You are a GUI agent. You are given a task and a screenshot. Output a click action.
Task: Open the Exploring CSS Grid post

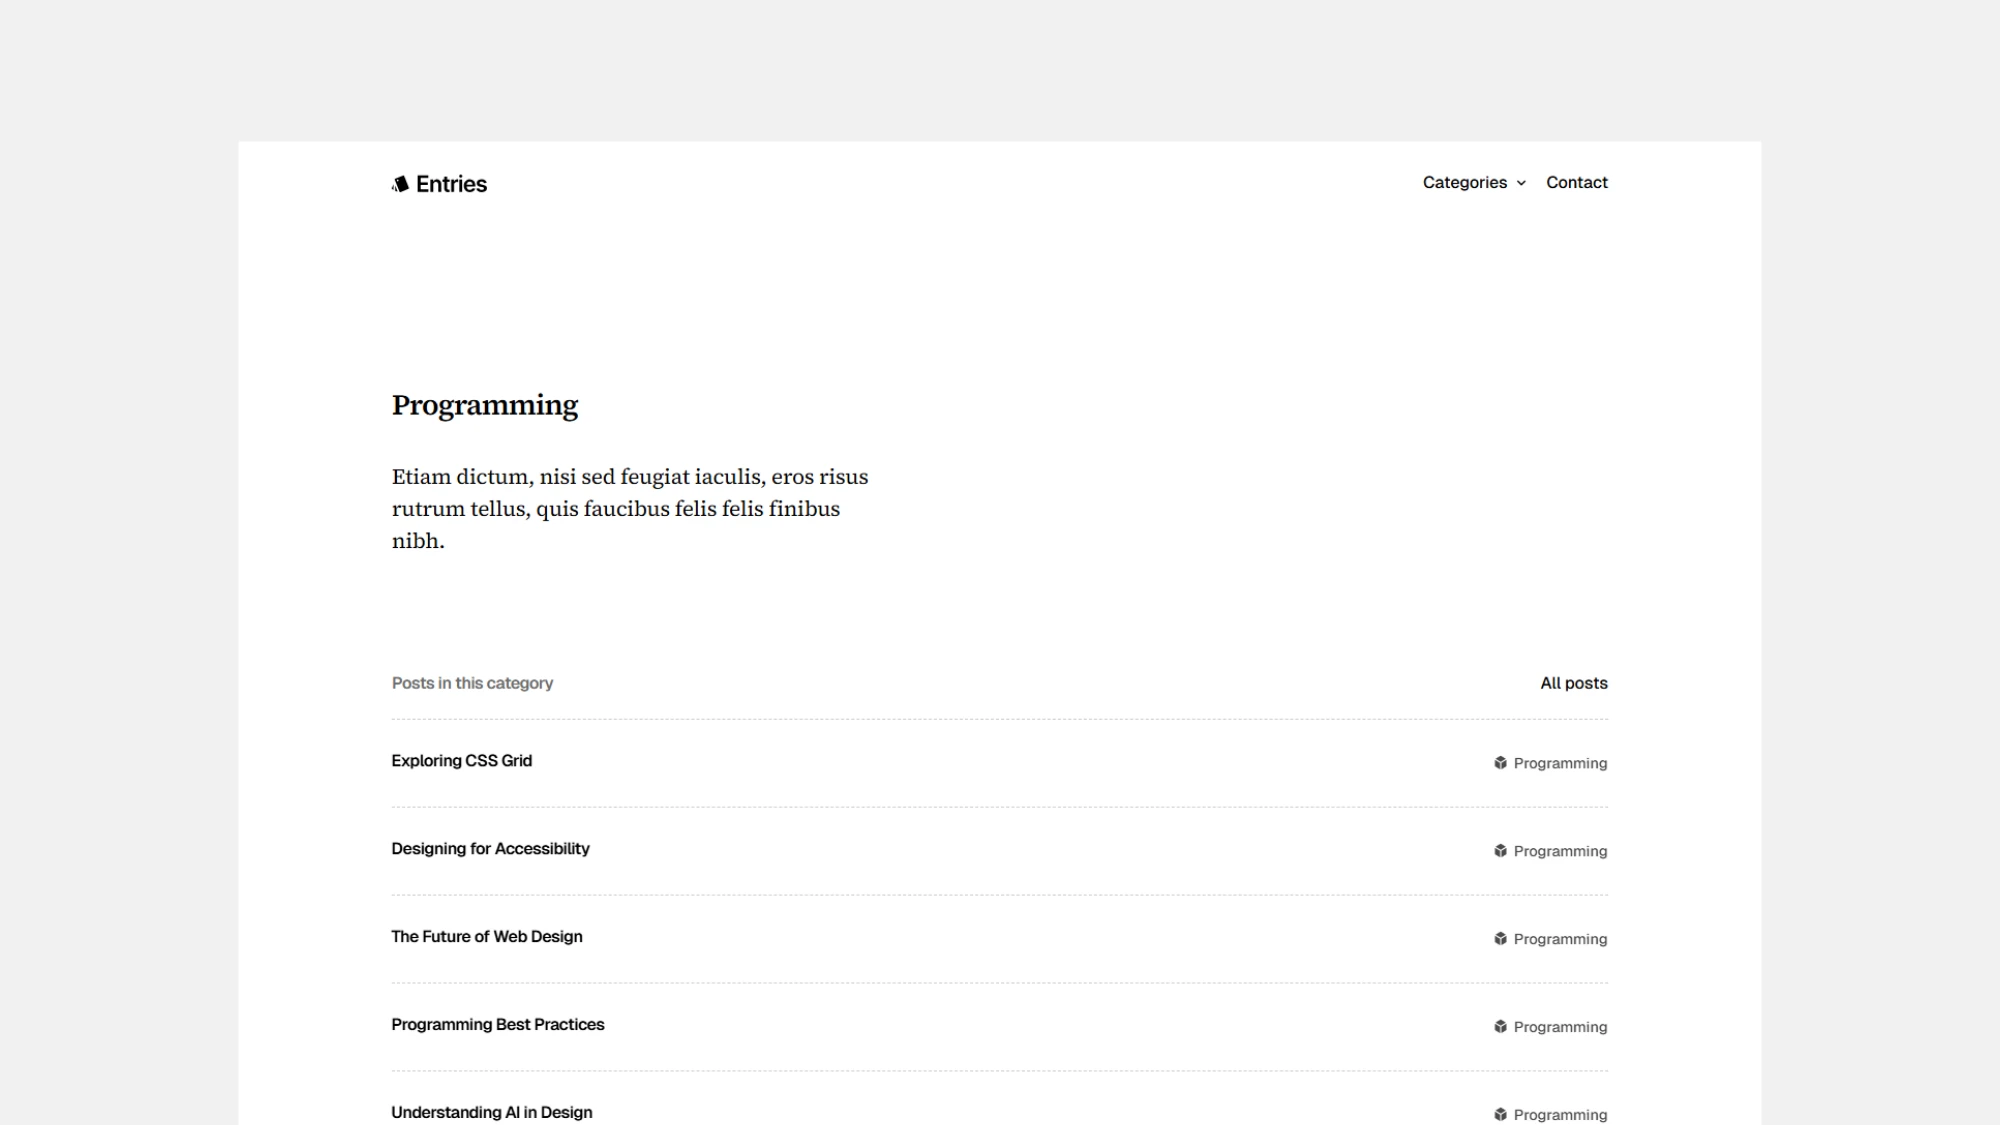(x=462, y=760)
